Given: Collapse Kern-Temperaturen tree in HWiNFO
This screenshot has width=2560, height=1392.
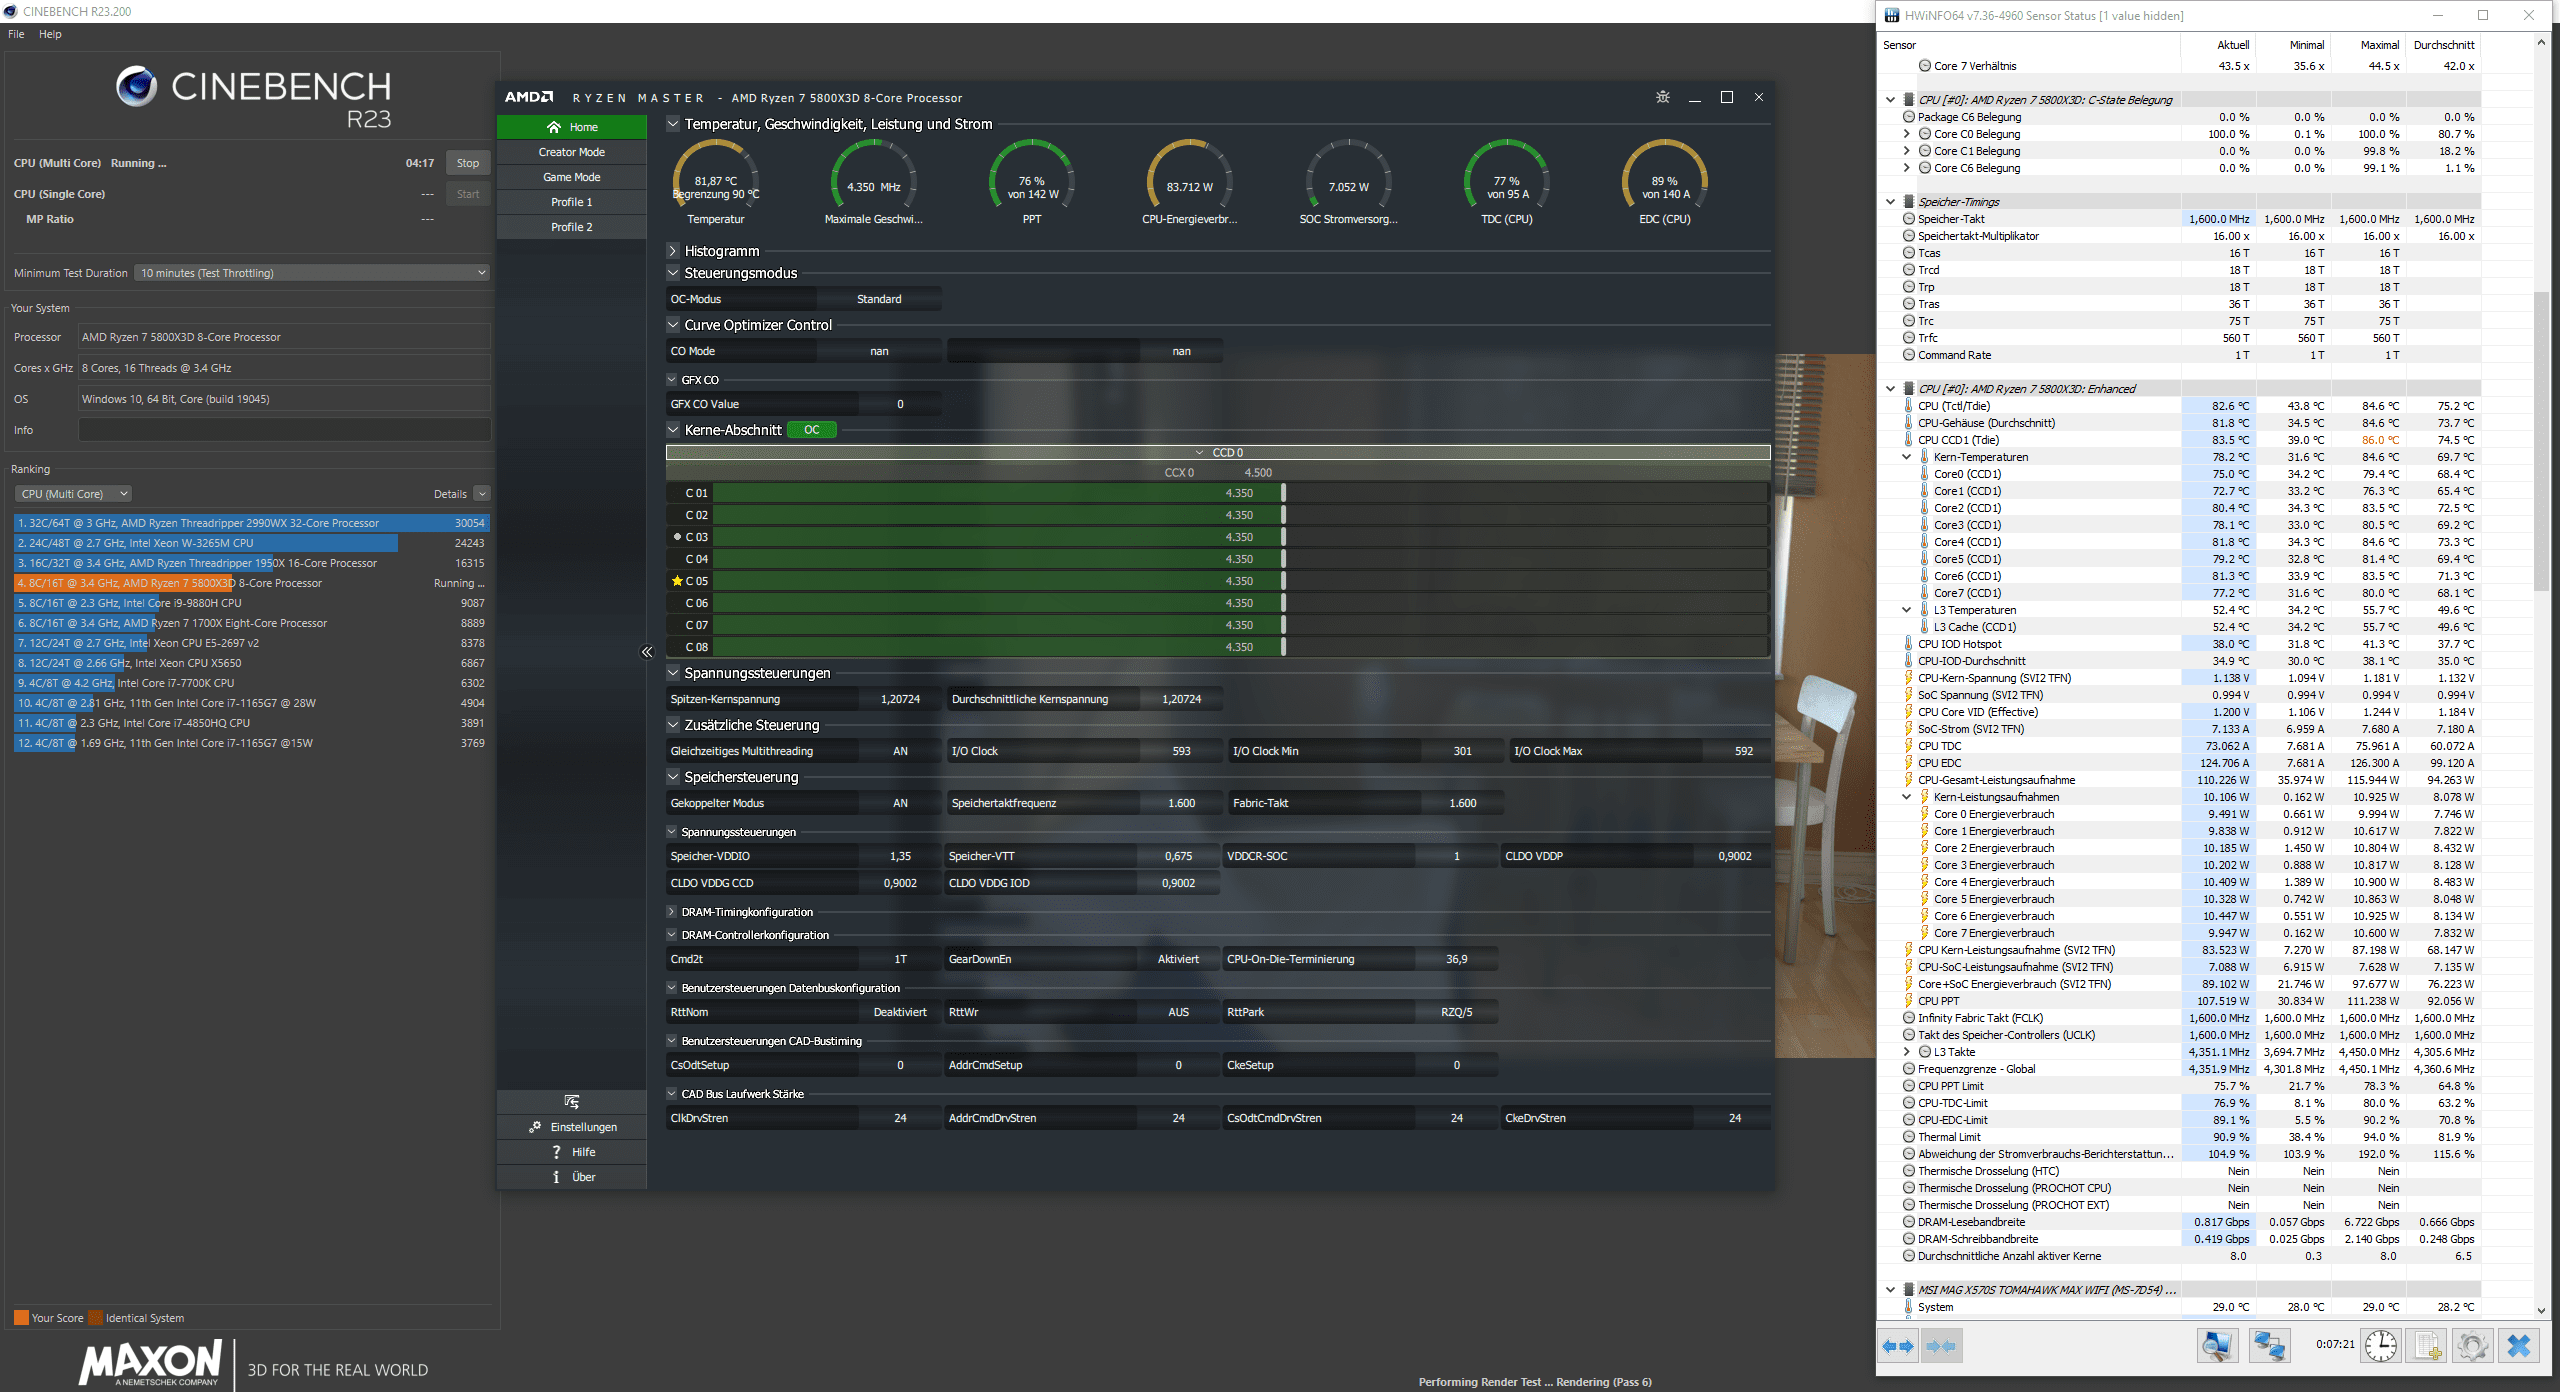Looking at the screenshot, I should pyautogui.click(x=1907, y=457).
